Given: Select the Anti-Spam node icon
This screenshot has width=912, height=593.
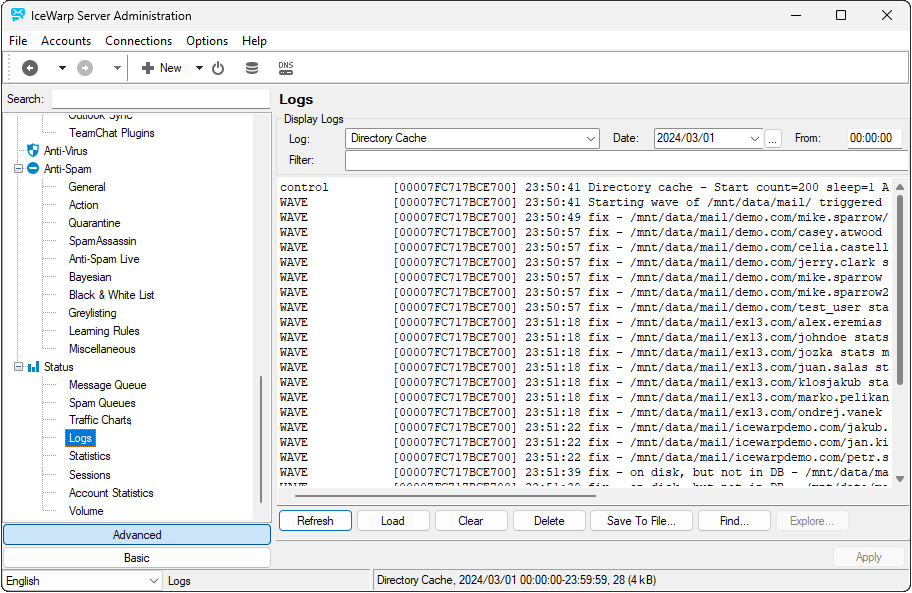Looking at the screenshot, I should point(33,169).
